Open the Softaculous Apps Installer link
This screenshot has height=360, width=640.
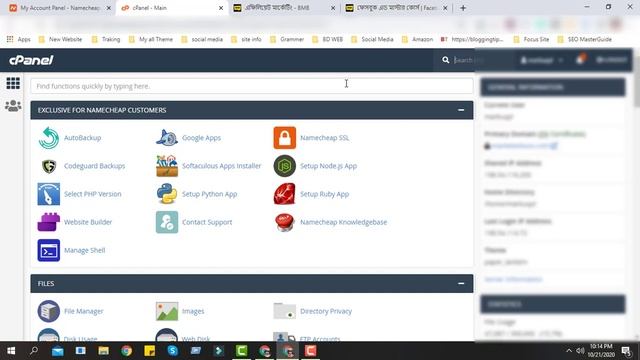[x=222, y=166]
